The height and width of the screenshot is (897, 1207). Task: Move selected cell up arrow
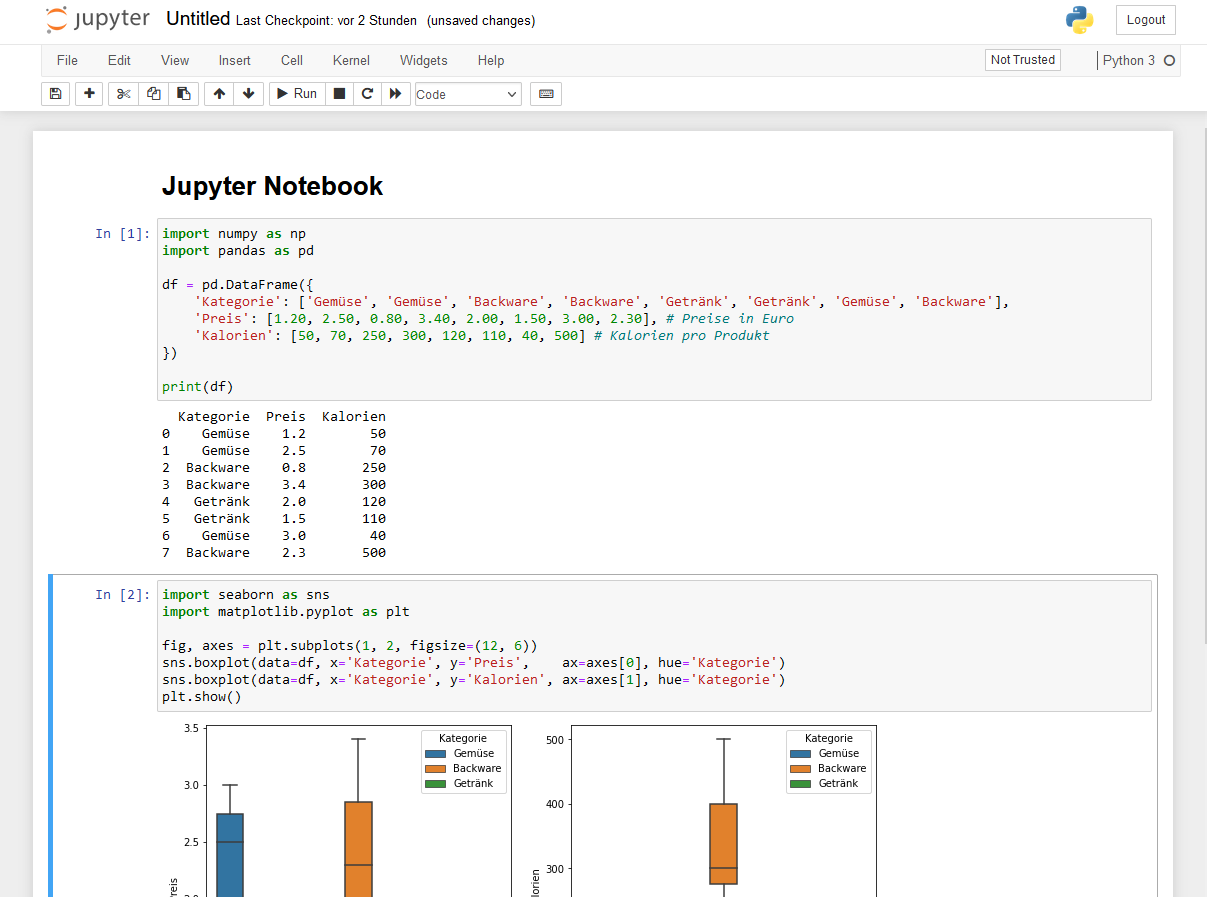pyautogui.click(x=219, y=94)
